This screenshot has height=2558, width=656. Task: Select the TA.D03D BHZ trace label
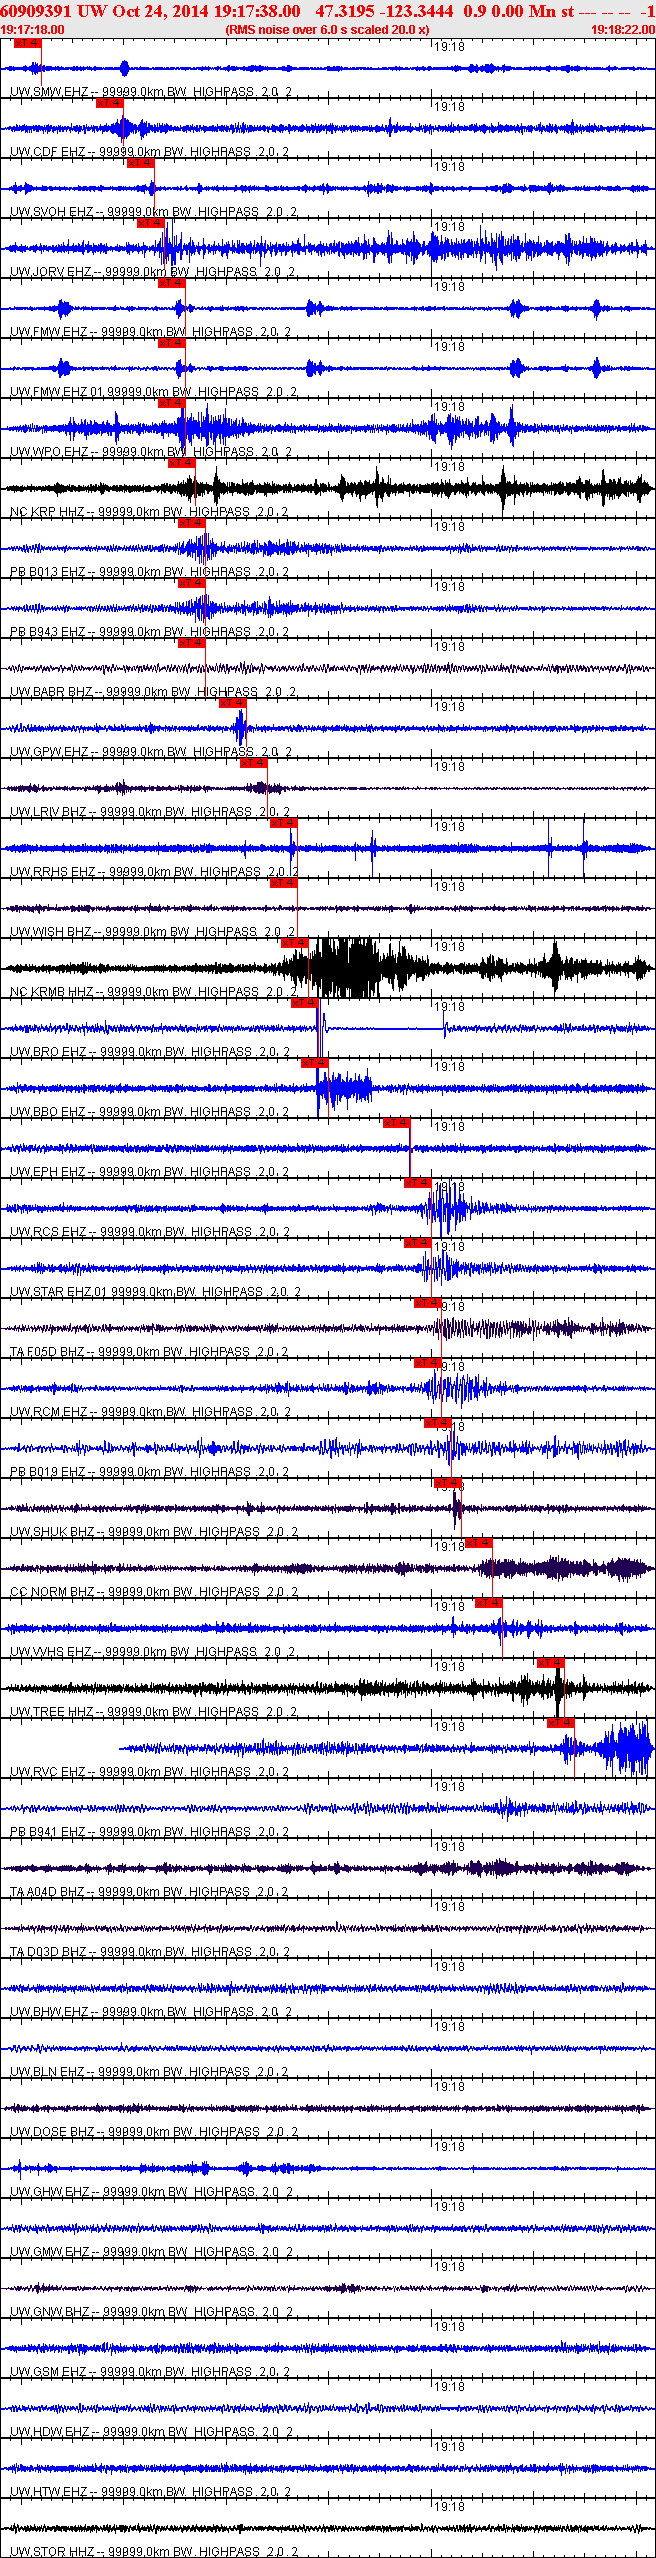pyautogui.click(x=150, y=1952)
